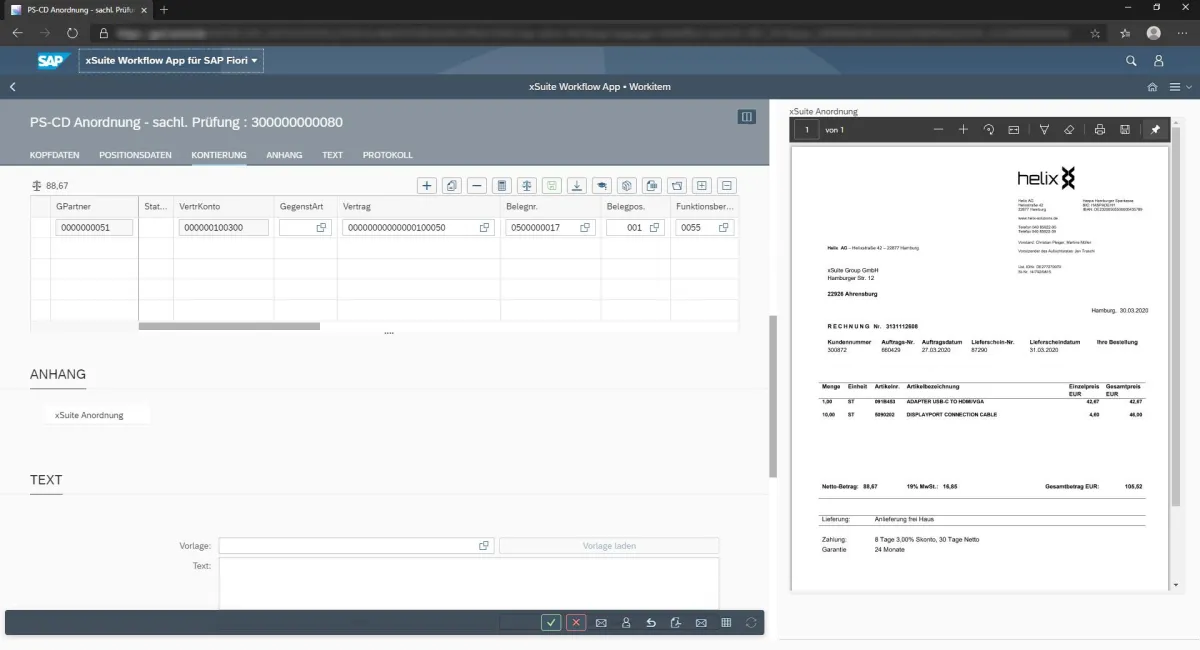Click the Vorlage laden button
The image size is (1200, 650).
[609, 546]
